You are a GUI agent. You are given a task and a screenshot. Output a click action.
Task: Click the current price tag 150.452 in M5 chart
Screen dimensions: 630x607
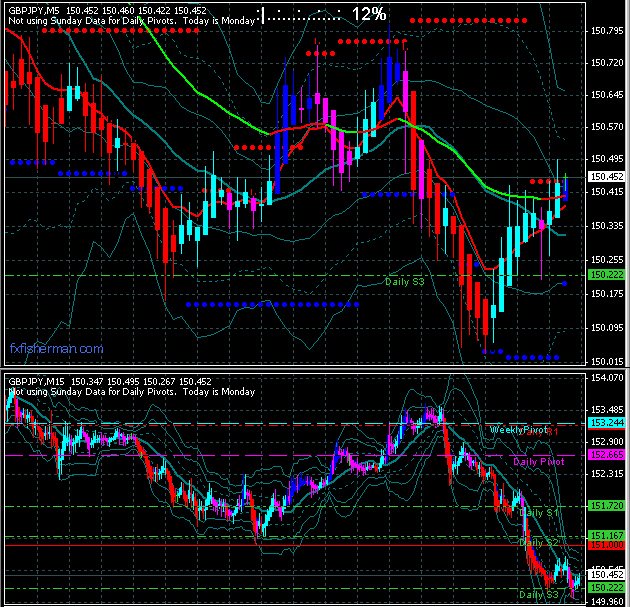coord(607,177)
